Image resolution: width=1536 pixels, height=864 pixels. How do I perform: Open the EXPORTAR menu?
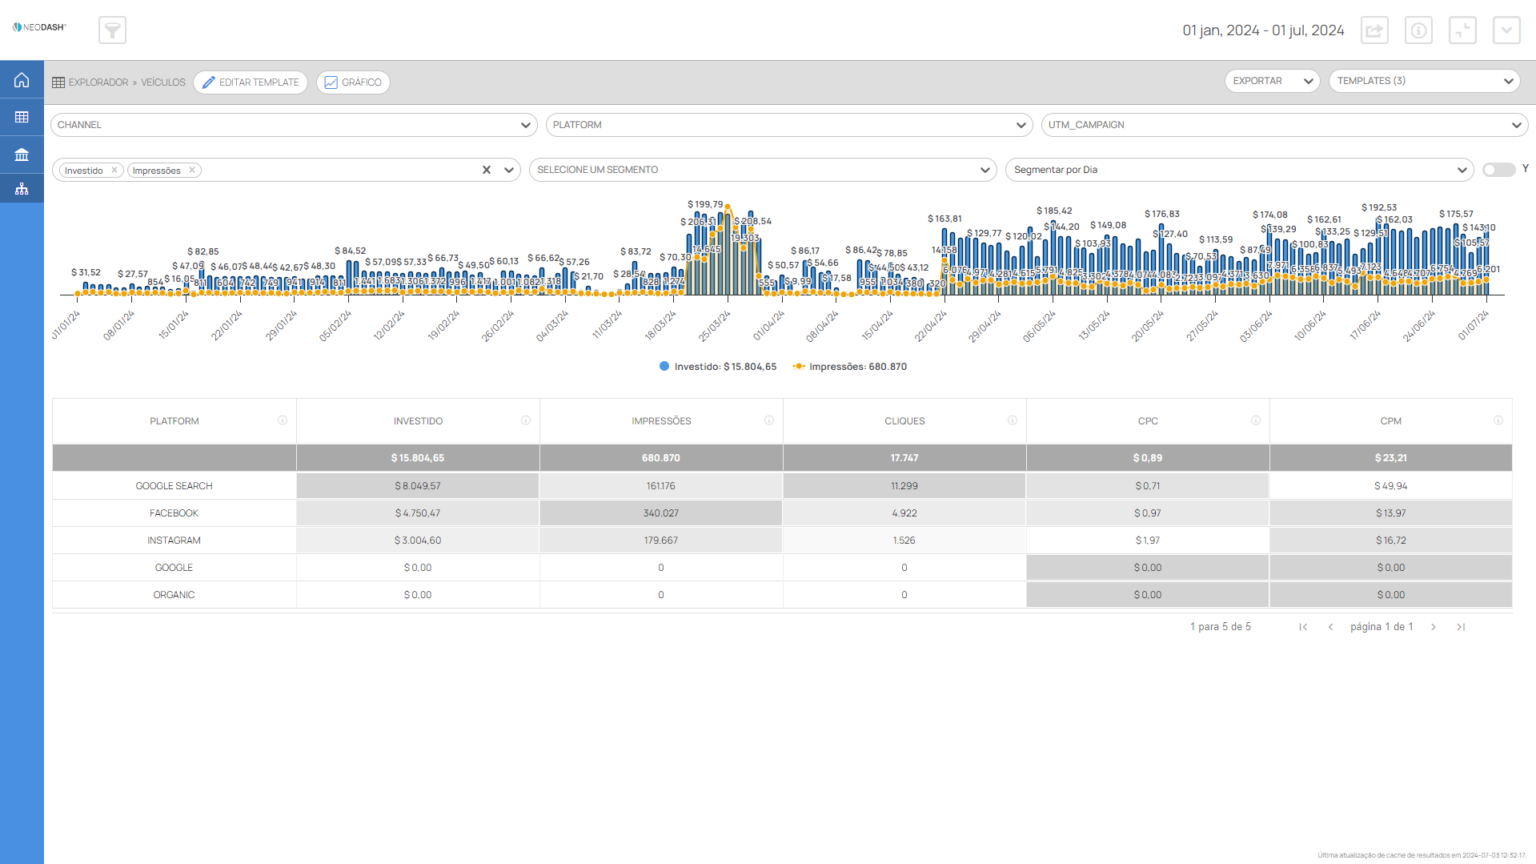(x=1271, y=81)
